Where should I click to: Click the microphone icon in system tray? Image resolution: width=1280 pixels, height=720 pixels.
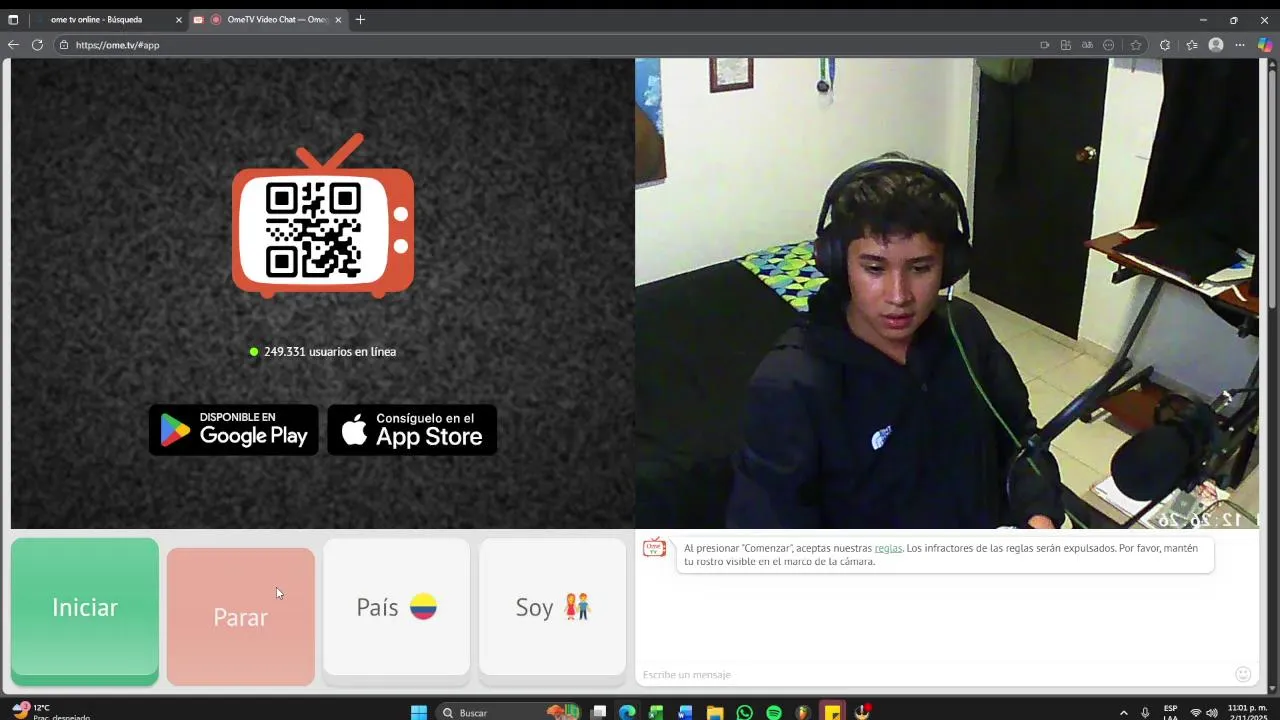pos(1145,712)
